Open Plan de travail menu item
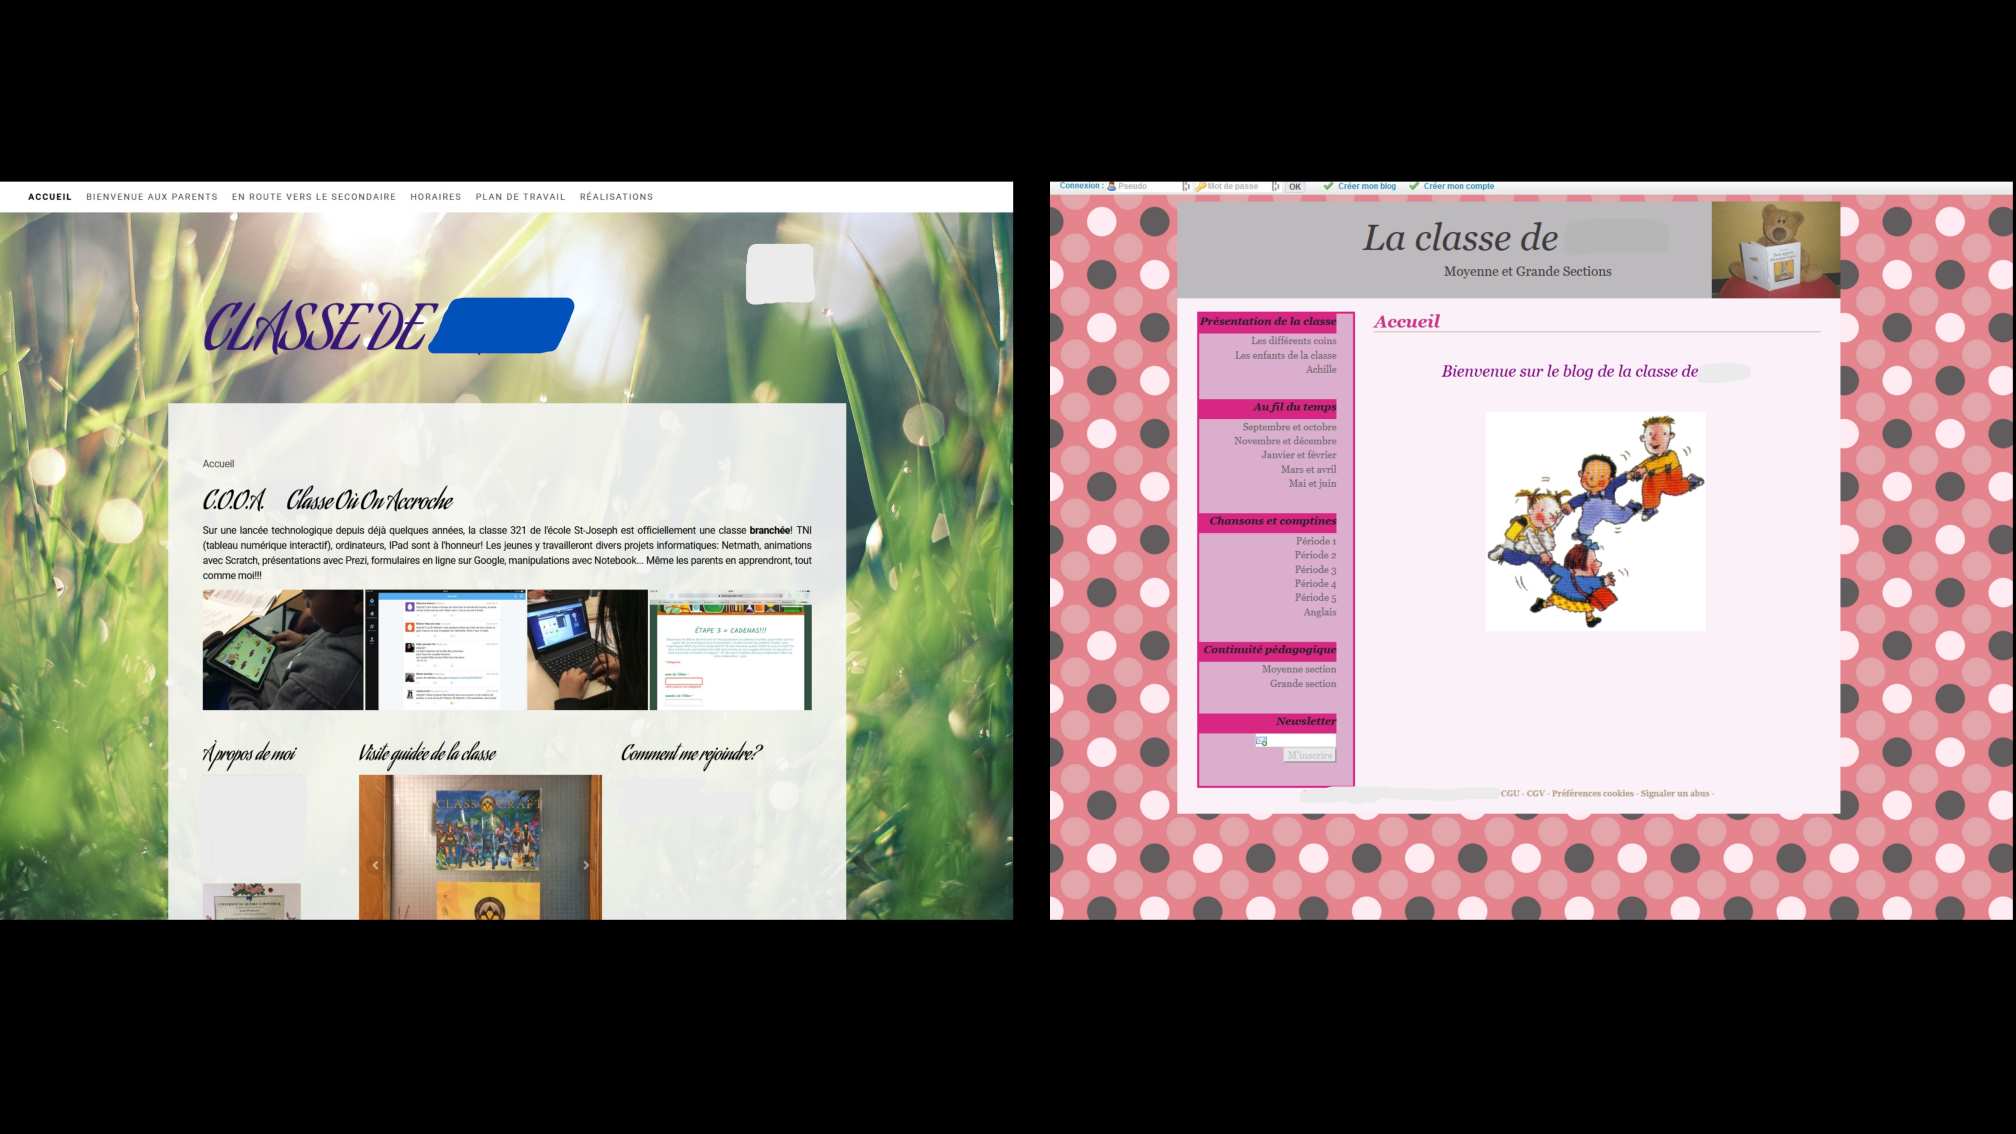This screenshot has width=2016, height=1134. tap(520, 197)
